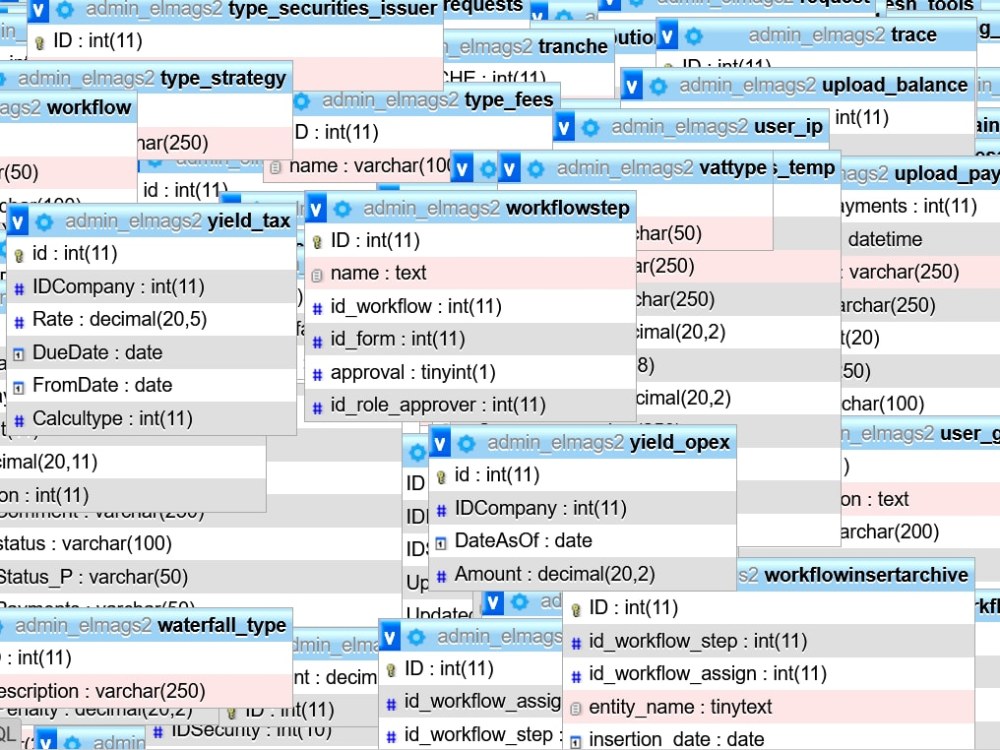Open the gear options of workflowstep table
This screenshot has height=750, width=1000.
342,209
